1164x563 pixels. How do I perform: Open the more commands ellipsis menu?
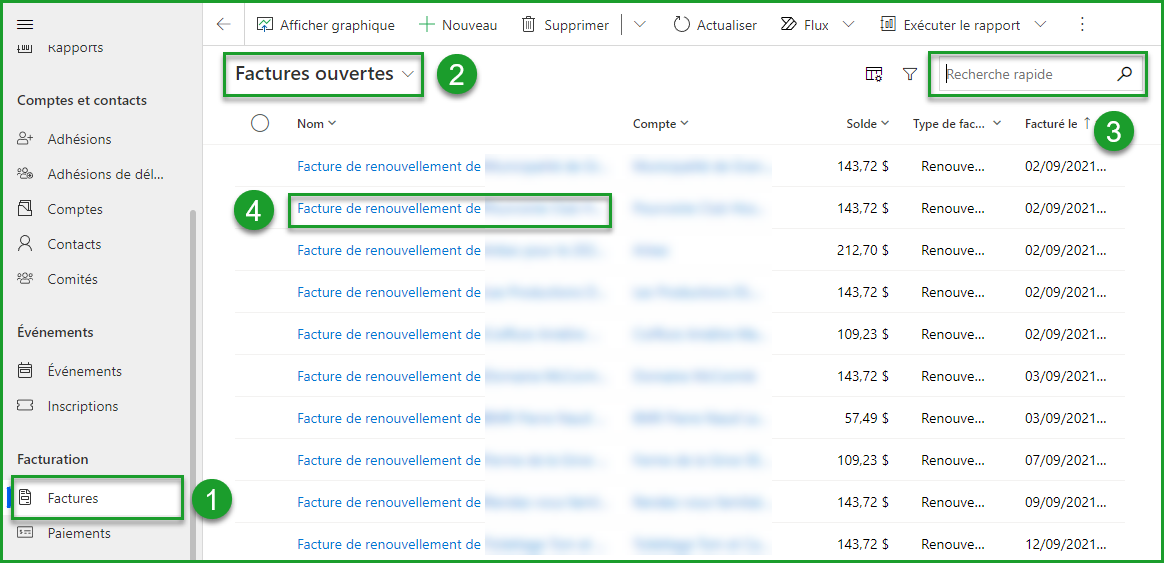coord(1081,24)
